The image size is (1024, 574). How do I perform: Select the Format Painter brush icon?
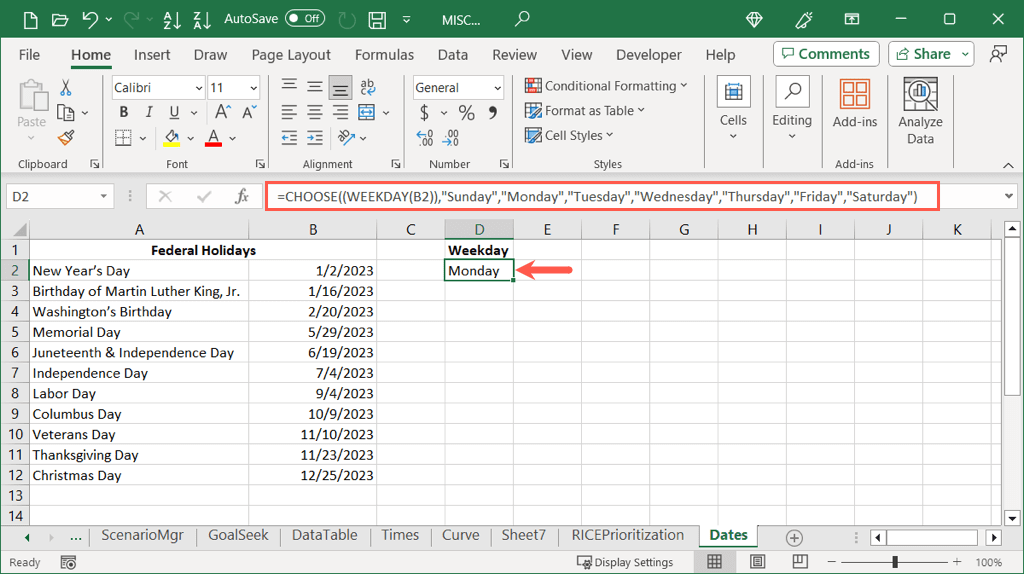click(66, 138)
